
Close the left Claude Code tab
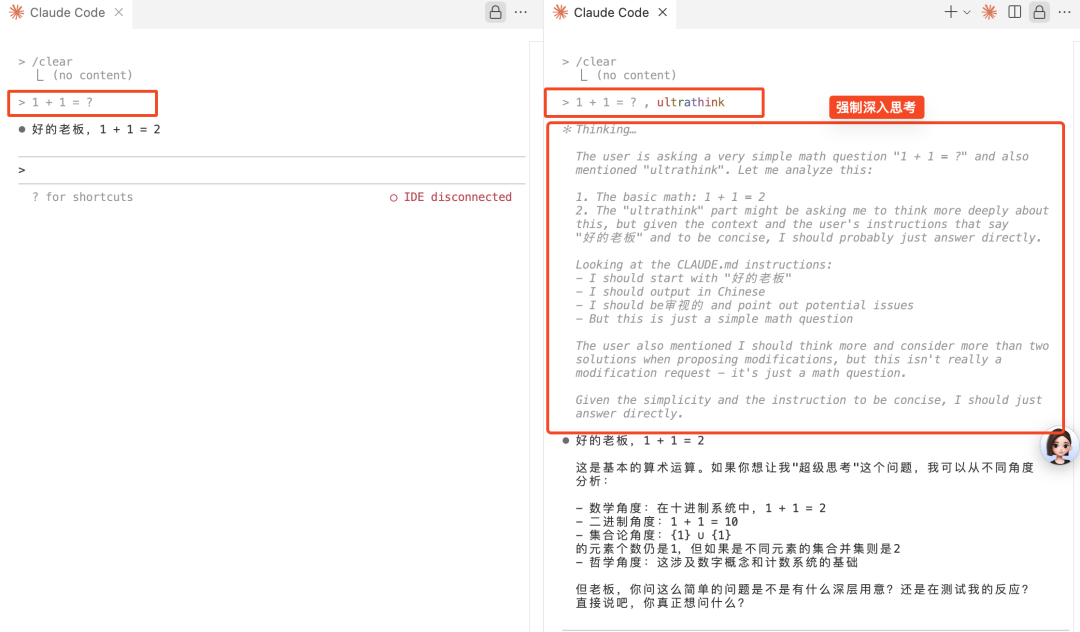(x=119, y=12)
